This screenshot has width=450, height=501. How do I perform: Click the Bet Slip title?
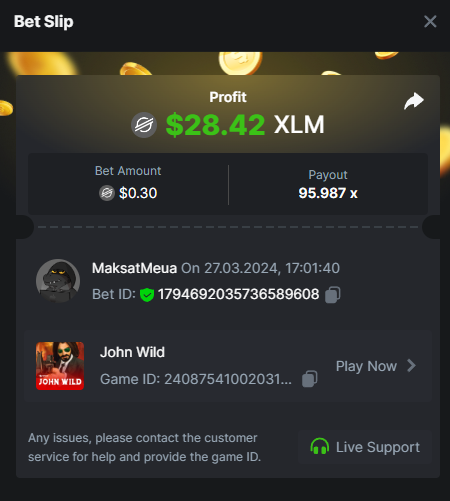(44, 22)
